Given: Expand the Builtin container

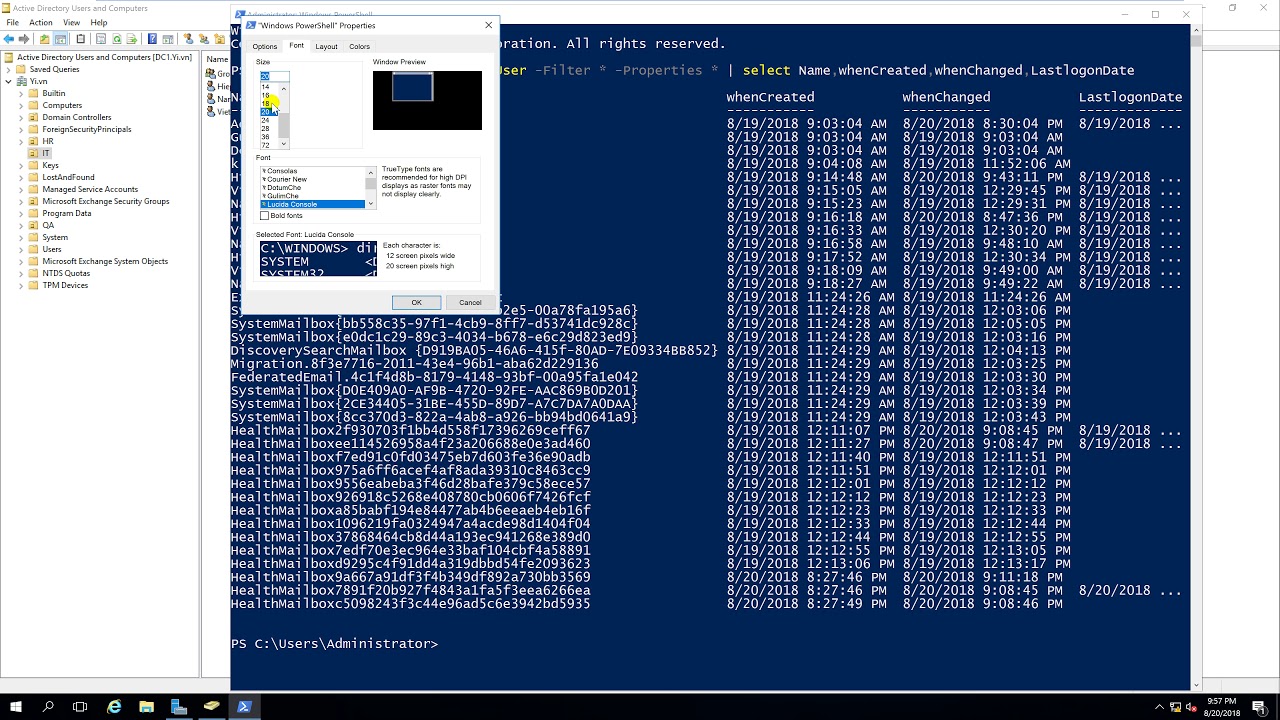Looking at the screenshot, I should [21, 93].
